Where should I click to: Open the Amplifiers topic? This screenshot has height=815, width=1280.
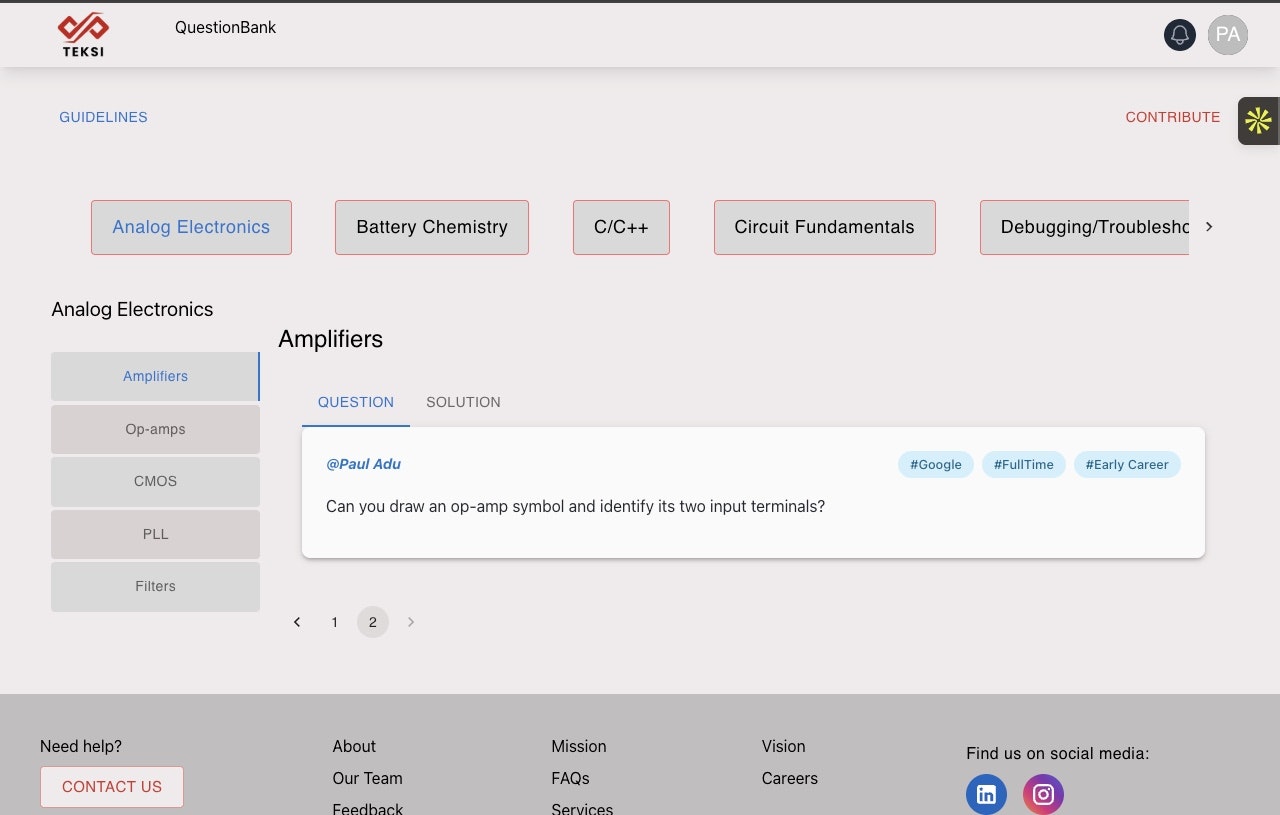pos(155,376)
